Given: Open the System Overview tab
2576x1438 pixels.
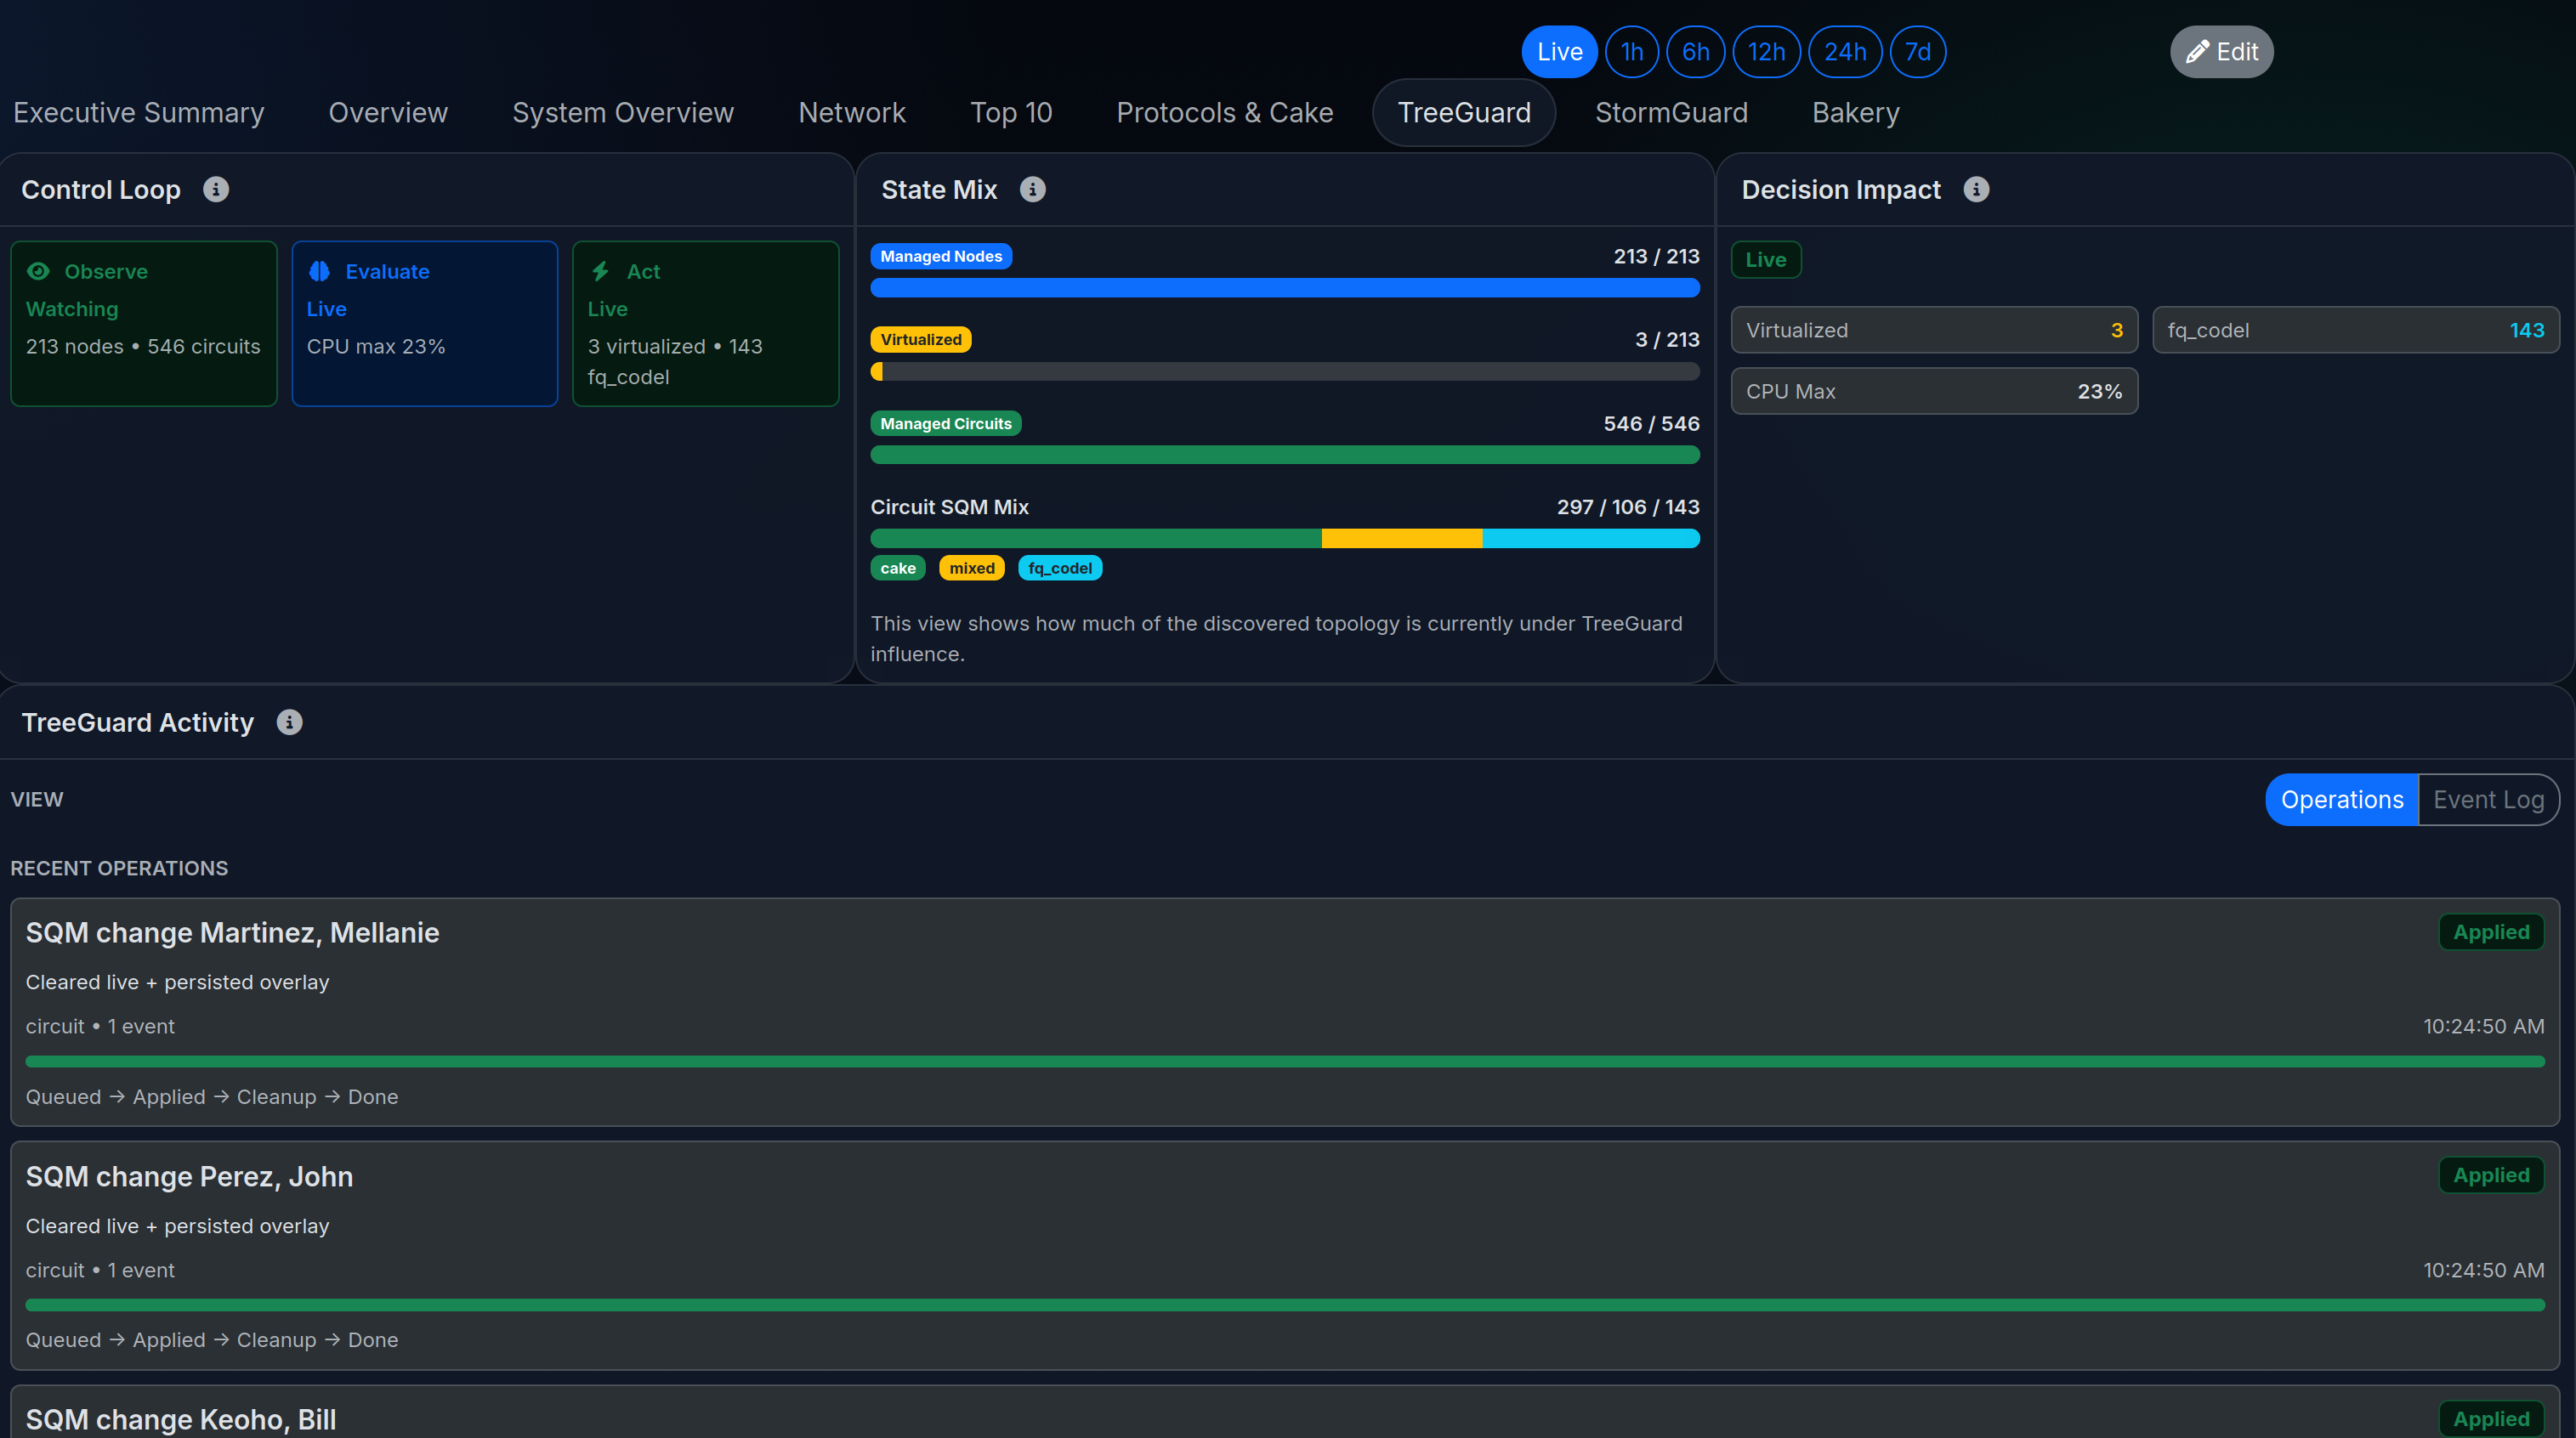Looking at the screenshot, I should 623,113.
